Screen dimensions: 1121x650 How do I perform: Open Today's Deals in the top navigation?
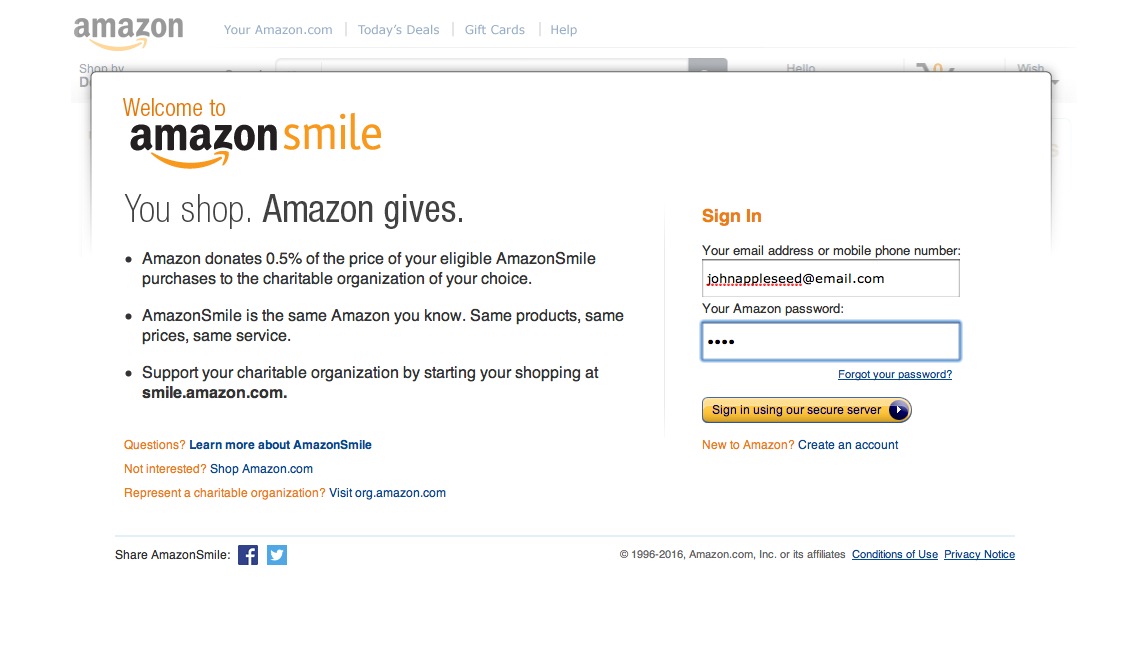point(398,30)
